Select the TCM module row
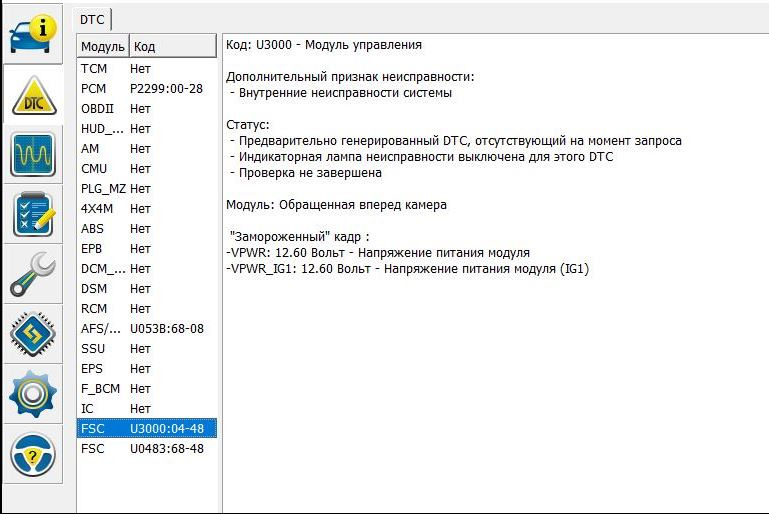The height and width of the screenshot is (514, 769). pyautogui.click(x=147, y=68)
